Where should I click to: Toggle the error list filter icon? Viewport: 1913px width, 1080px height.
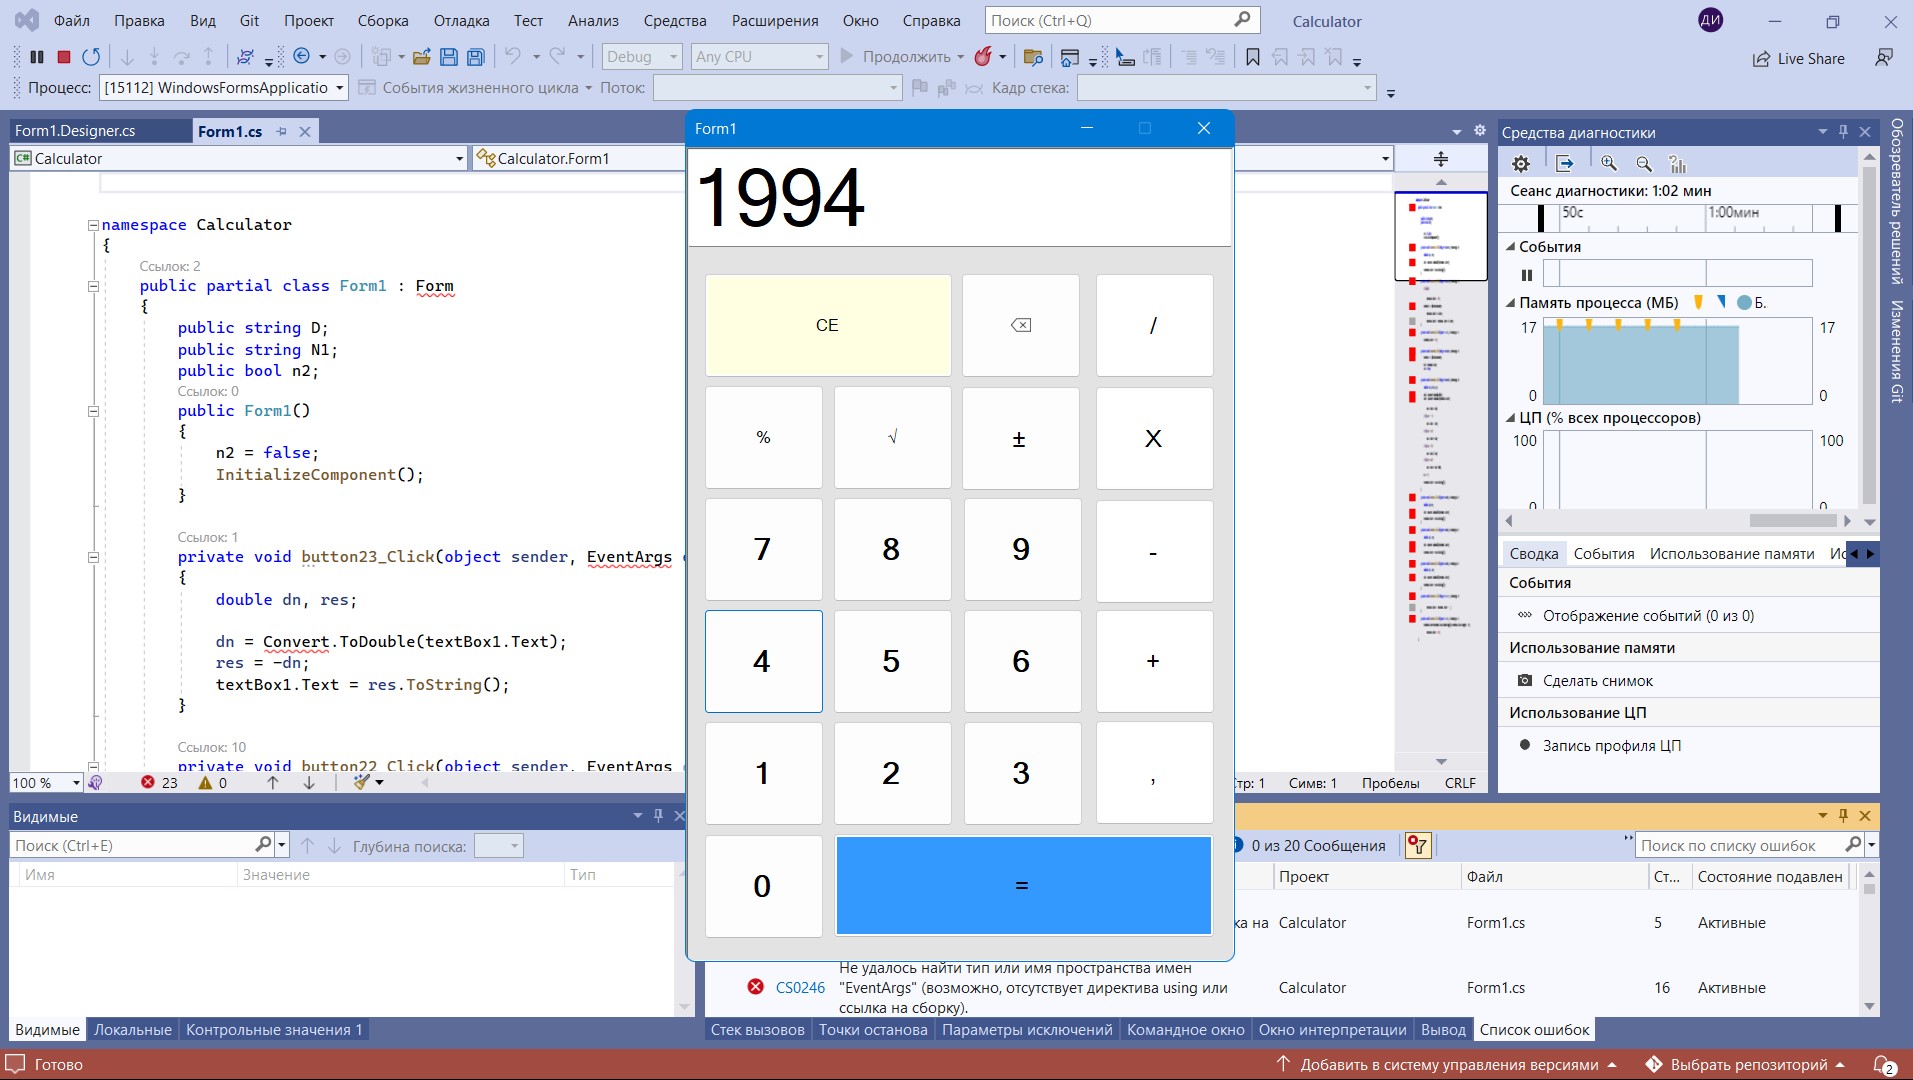point(1417,845)
